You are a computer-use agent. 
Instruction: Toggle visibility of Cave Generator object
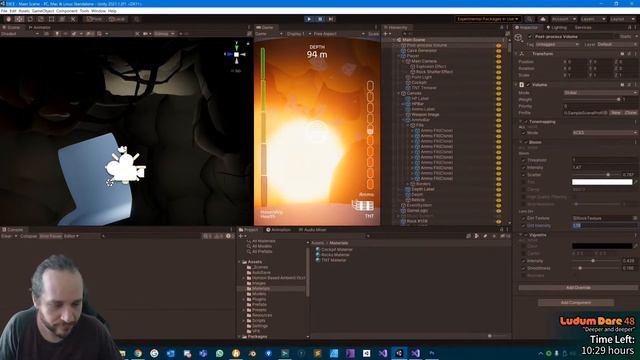[498, 51]
